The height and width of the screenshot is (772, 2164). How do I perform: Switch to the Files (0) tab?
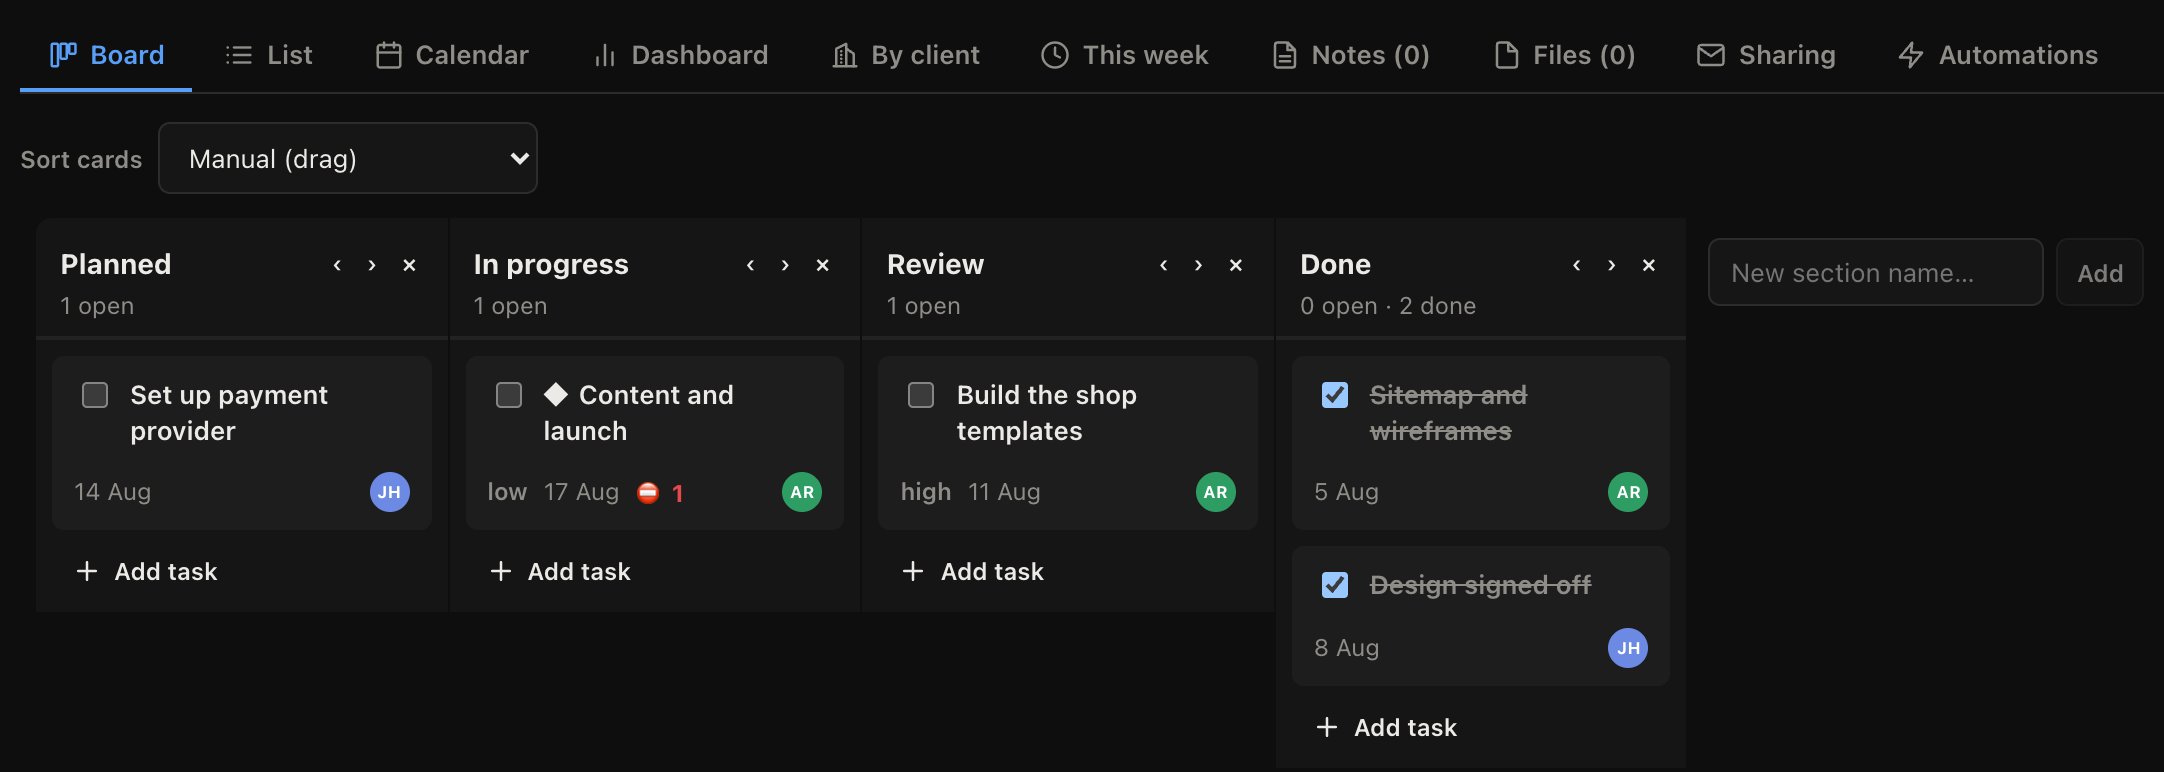1565,55
